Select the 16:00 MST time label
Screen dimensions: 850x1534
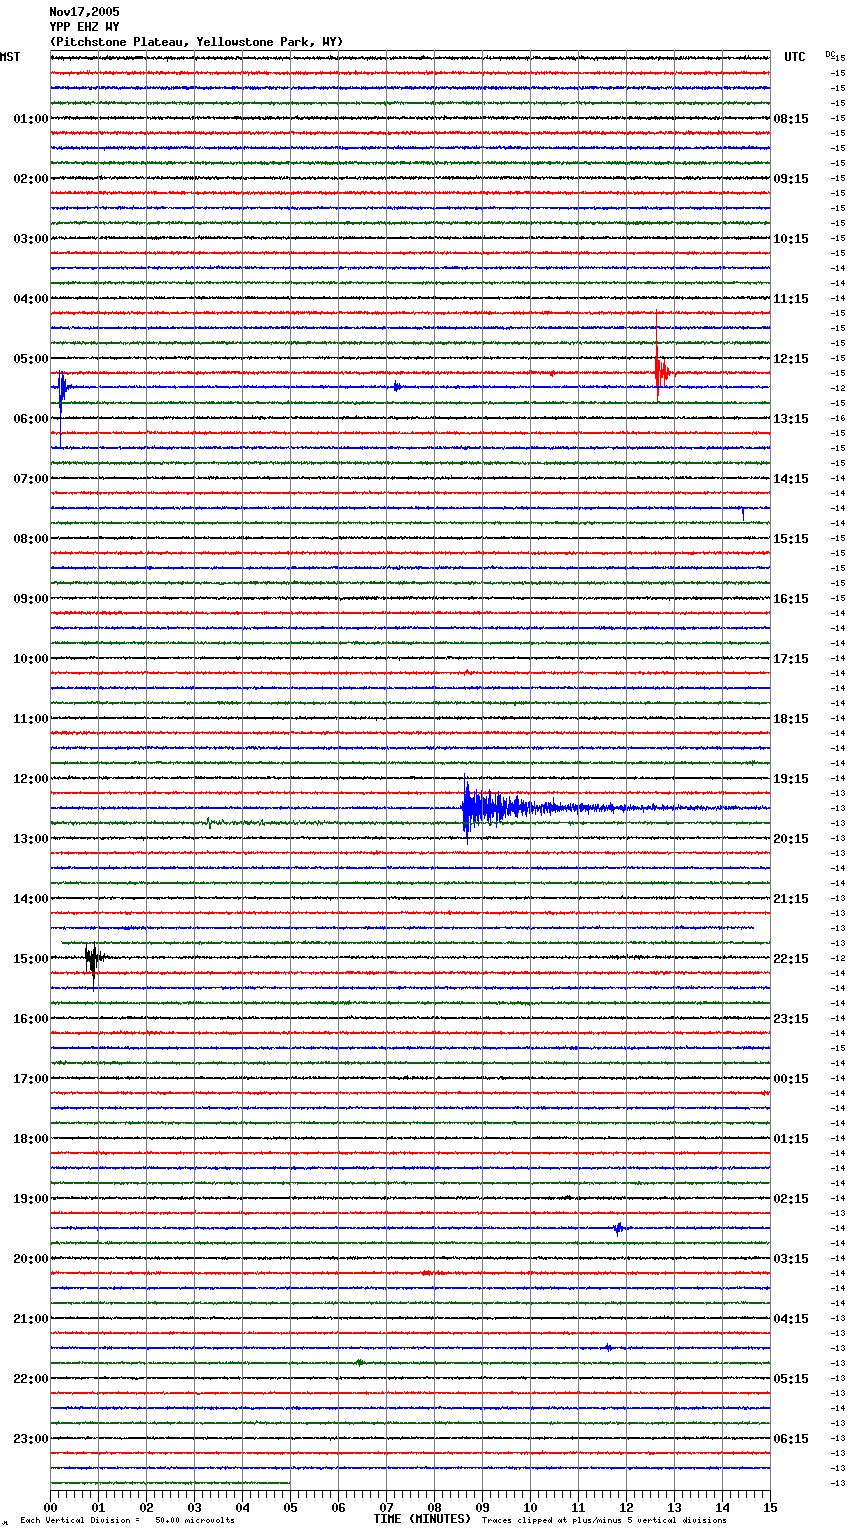coord(31,1019)
